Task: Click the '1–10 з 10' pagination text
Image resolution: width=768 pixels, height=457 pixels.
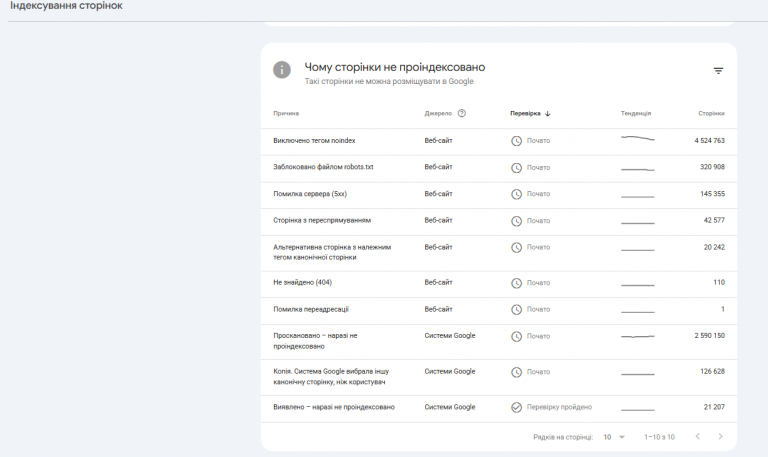Action: tap(659, 437)
